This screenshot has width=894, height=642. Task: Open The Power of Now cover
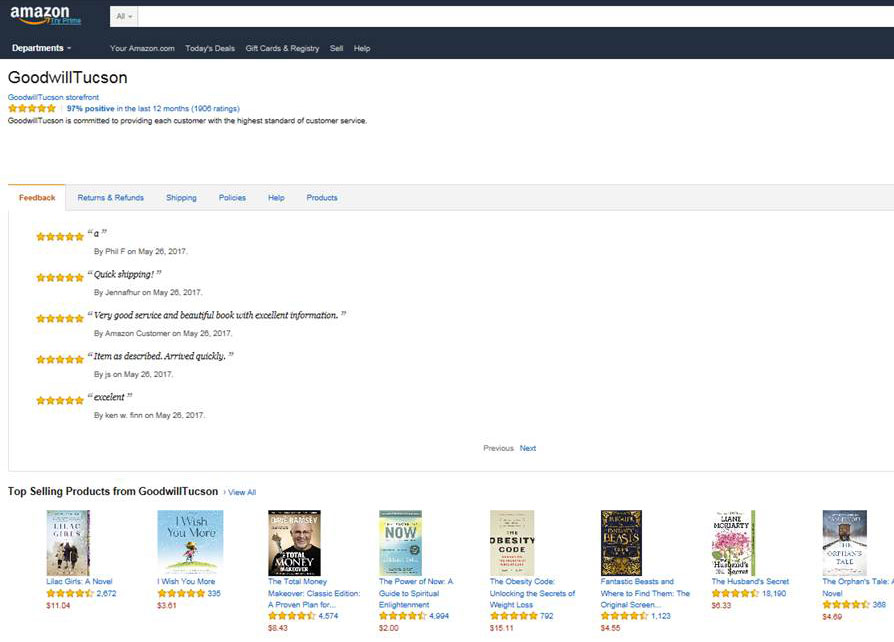(x=400, y=543)
